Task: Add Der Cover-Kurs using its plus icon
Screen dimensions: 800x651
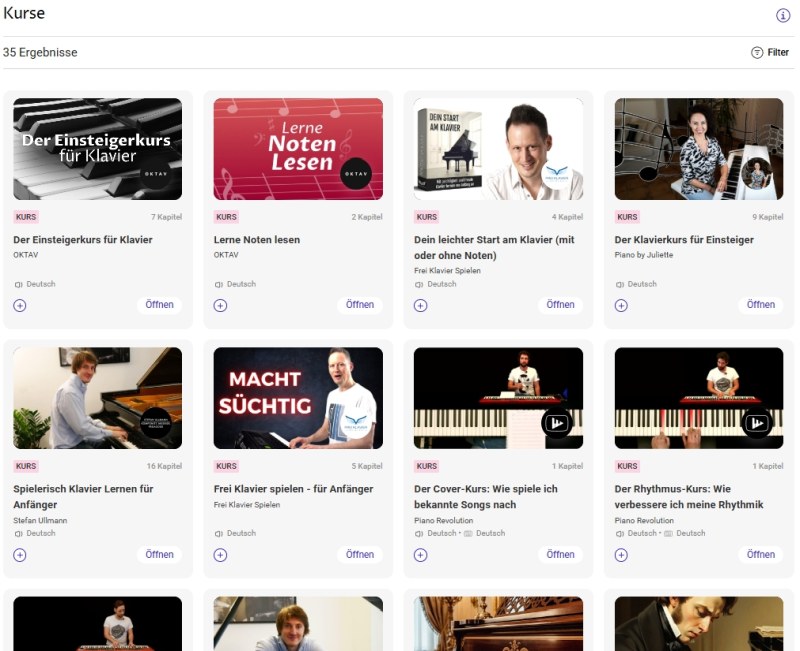Action: 421,554
